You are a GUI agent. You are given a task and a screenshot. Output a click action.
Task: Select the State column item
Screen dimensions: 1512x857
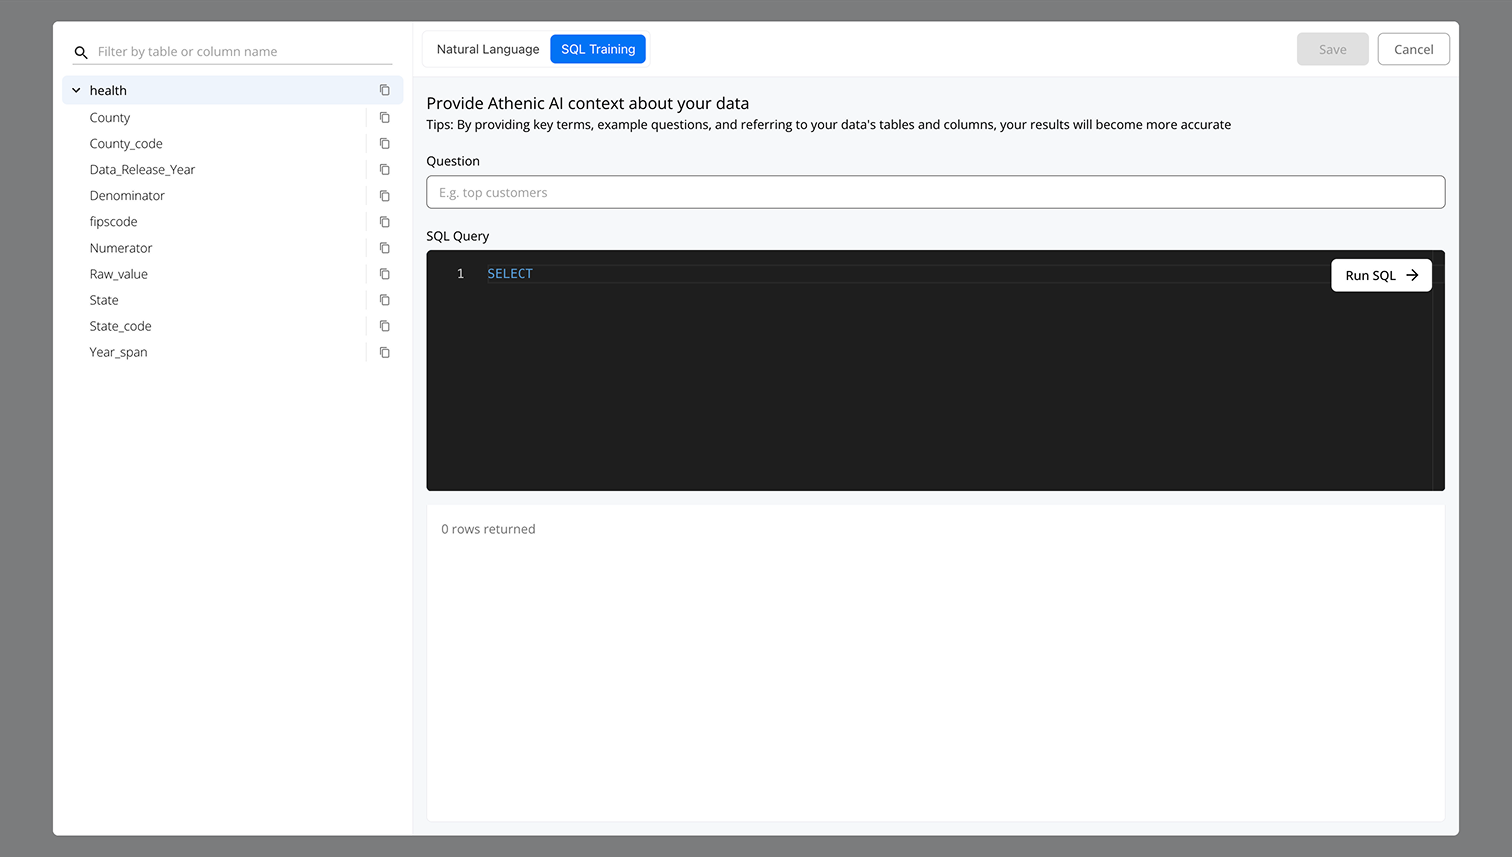click(x=104, y=300)
